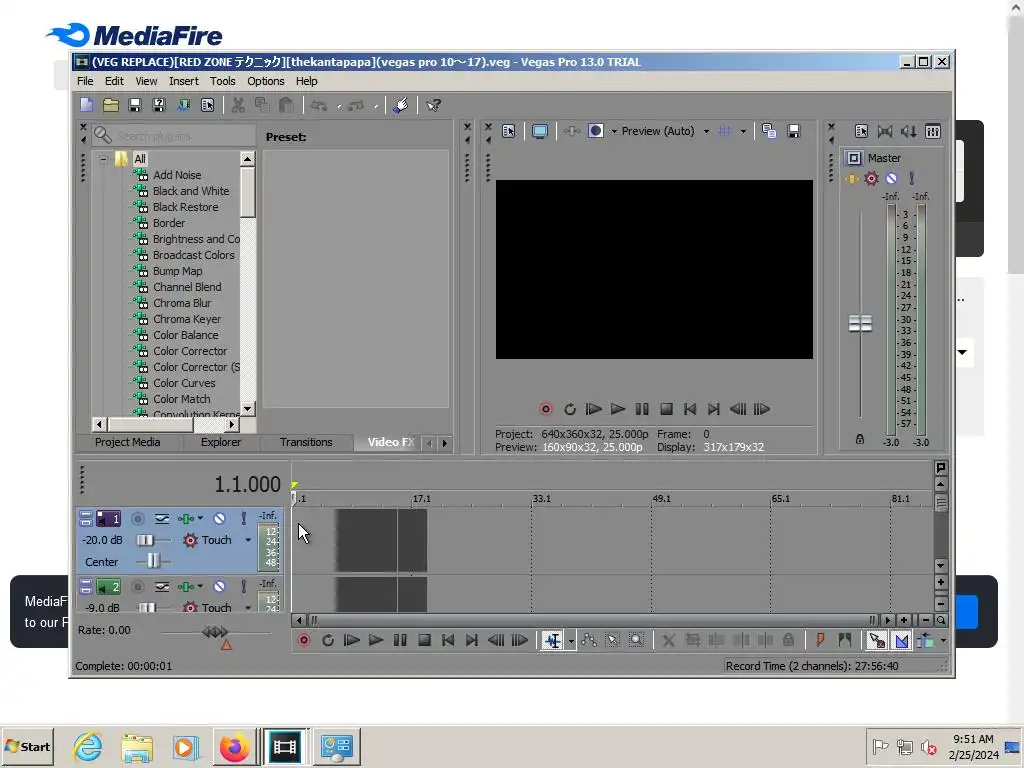Image resolution: width=1024 pixels, height=768 pixels.
Task: Mute the Master bus output
Action: tap(891, 178)
